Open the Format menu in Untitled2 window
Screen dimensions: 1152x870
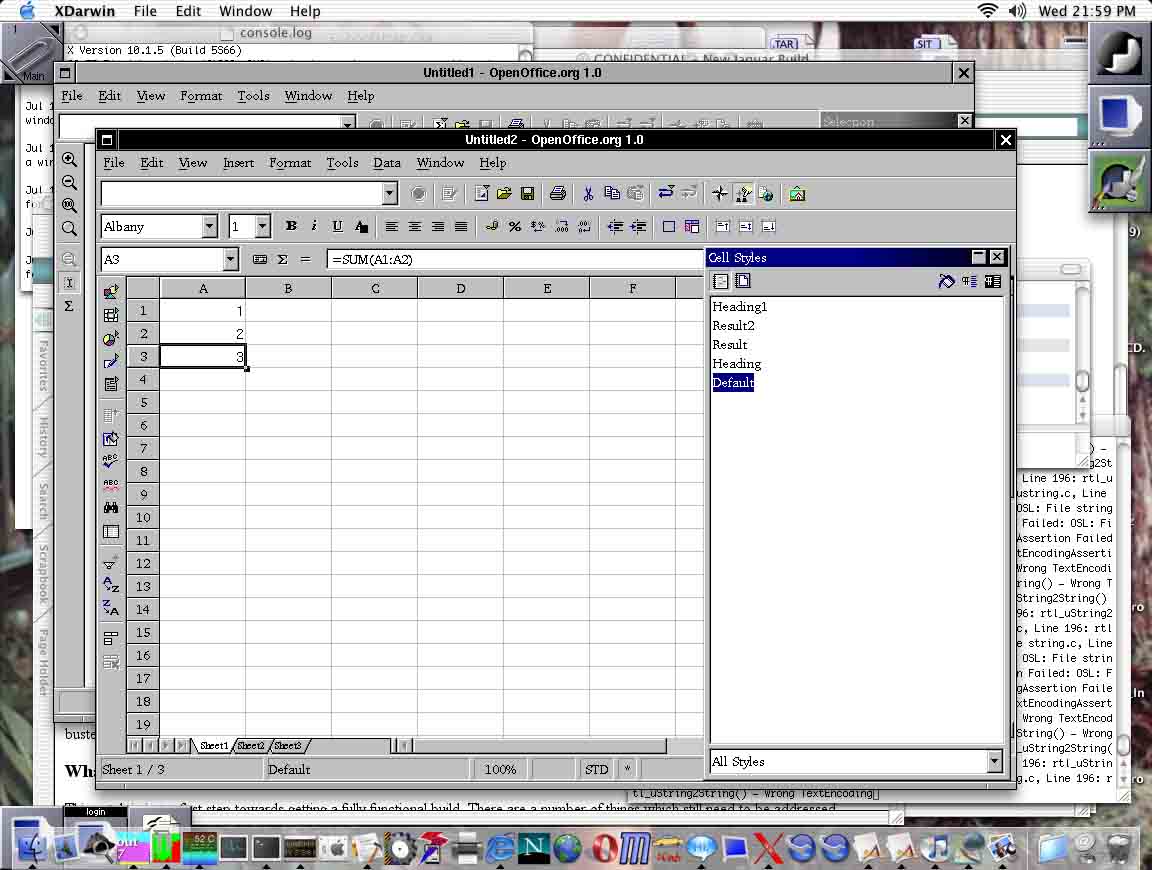pyautogui.click(x=289, y=163)
